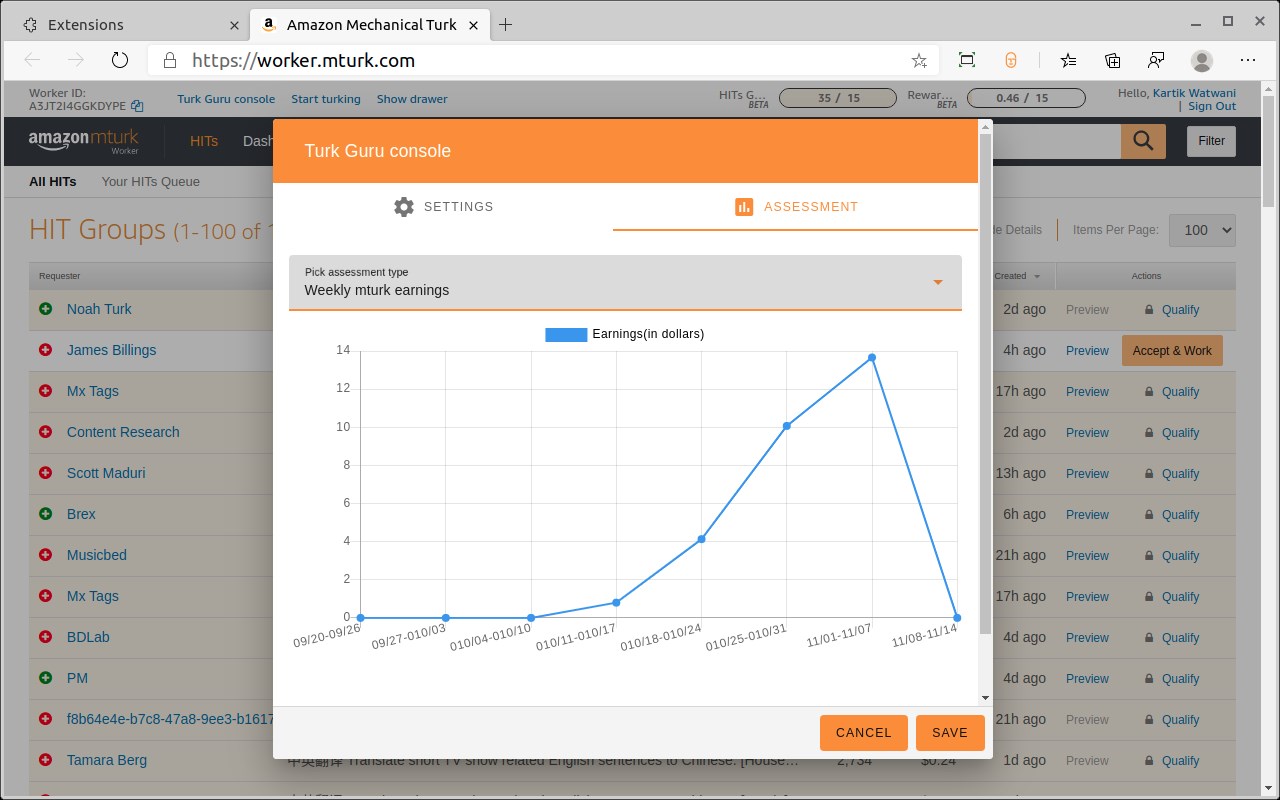Open the browser settings three-dot menu
This screenshot has height=800, width=1280.
(1247, 60)
